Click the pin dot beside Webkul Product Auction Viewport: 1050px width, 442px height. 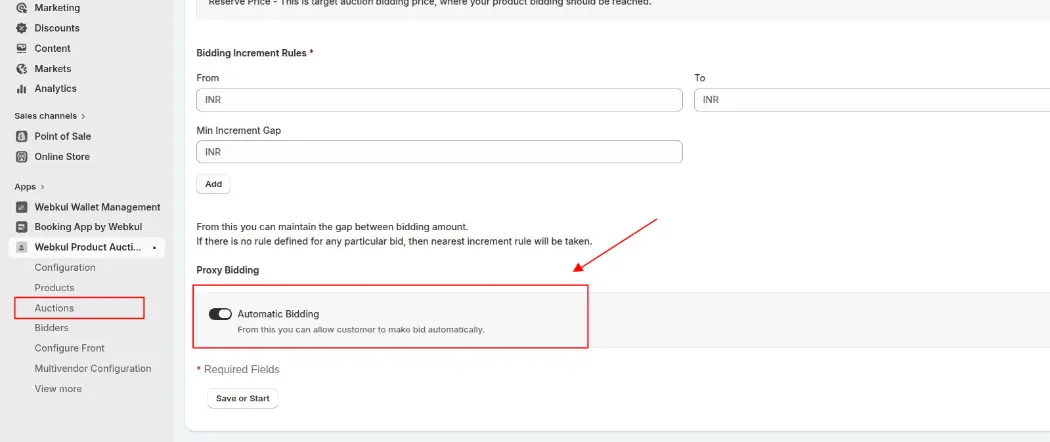click(x=155, y=248)
